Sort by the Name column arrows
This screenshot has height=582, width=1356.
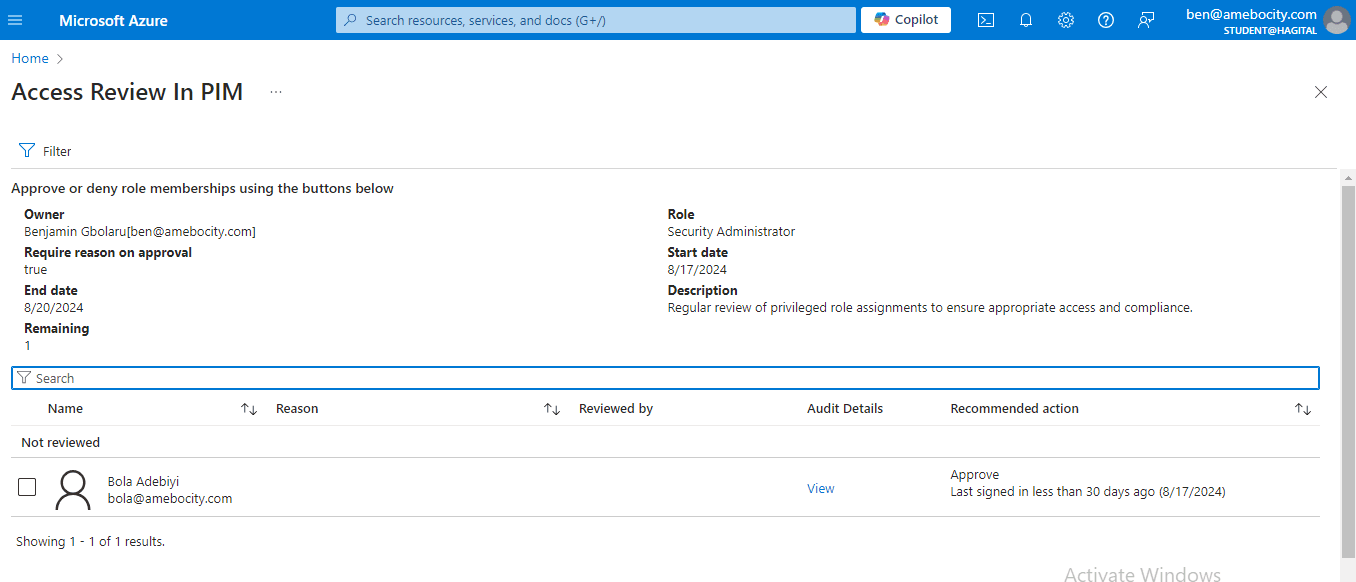[x=249, y=409]
